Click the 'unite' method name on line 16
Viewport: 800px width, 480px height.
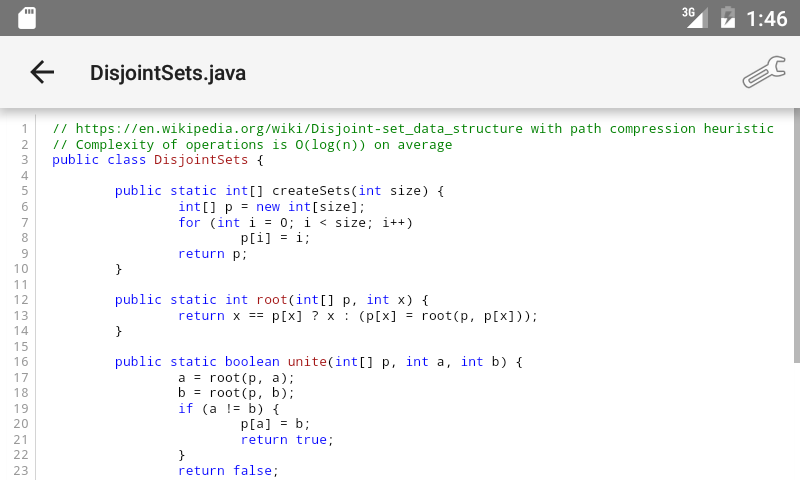point(307,362)
